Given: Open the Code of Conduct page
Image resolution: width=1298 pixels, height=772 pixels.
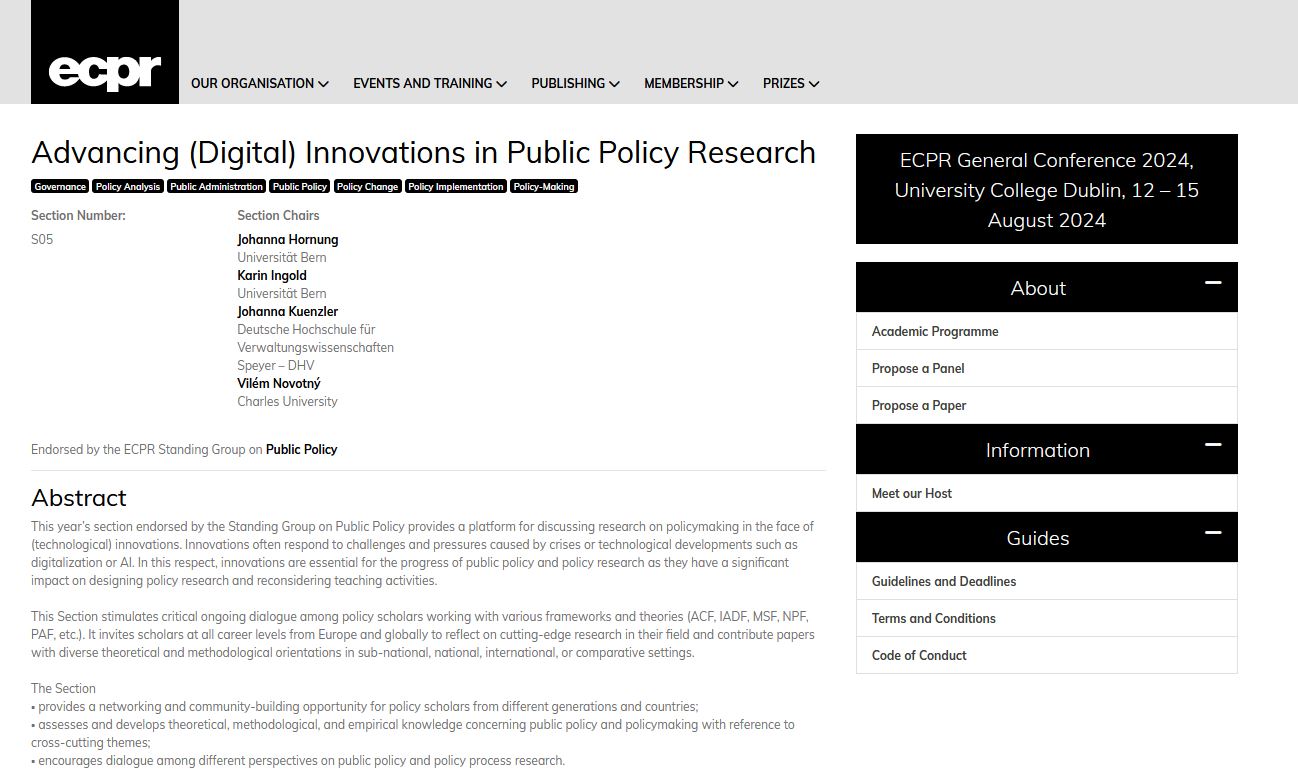Looking at the screenshot, I should click(1046, 655).
